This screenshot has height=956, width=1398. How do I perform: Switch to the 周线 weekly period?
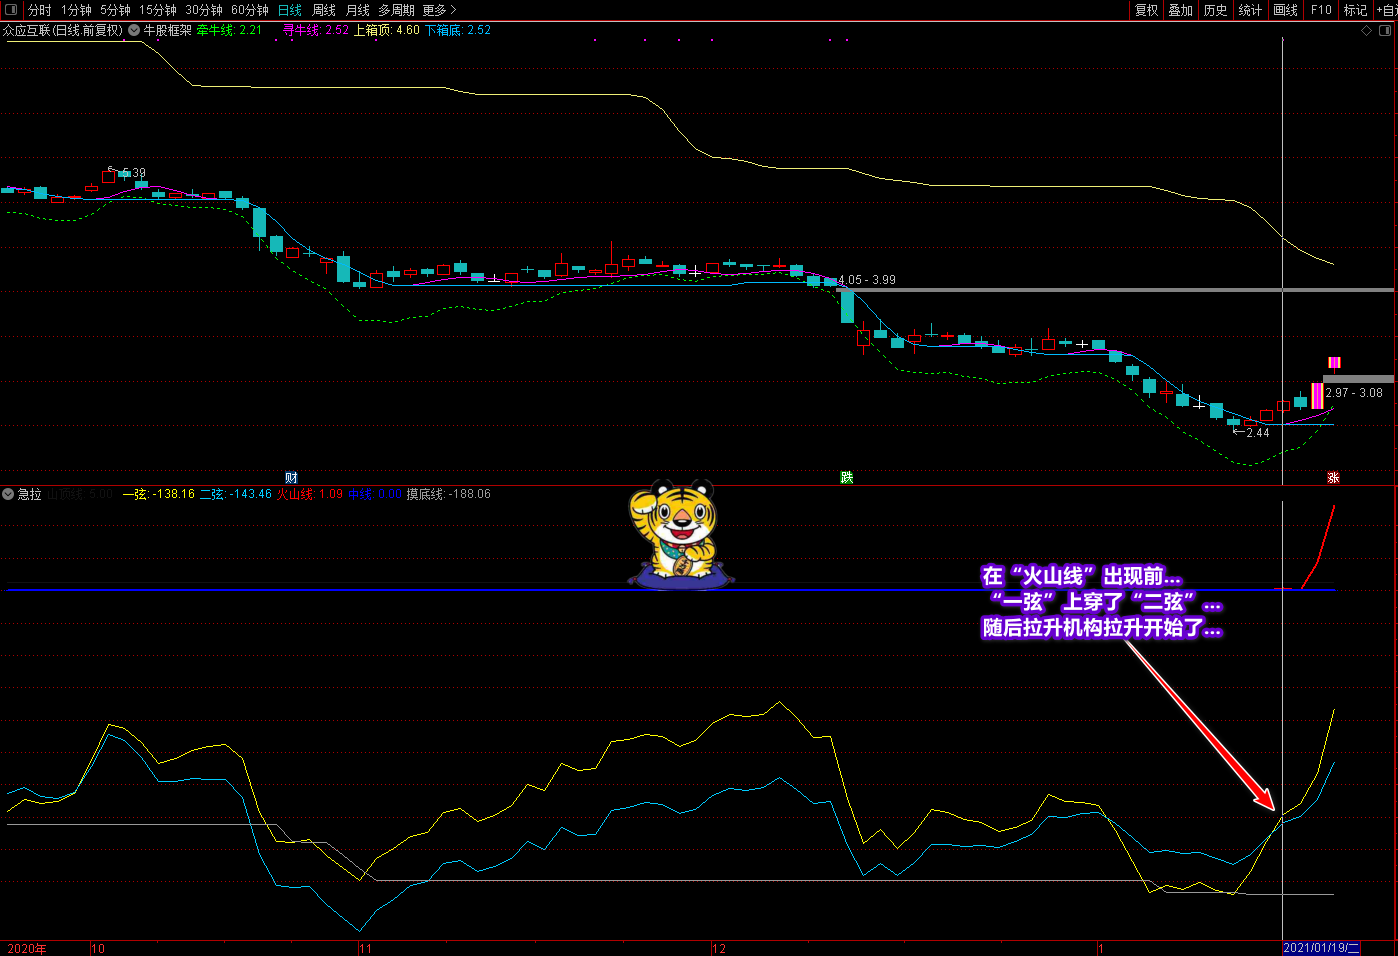[x=324, y=10]
